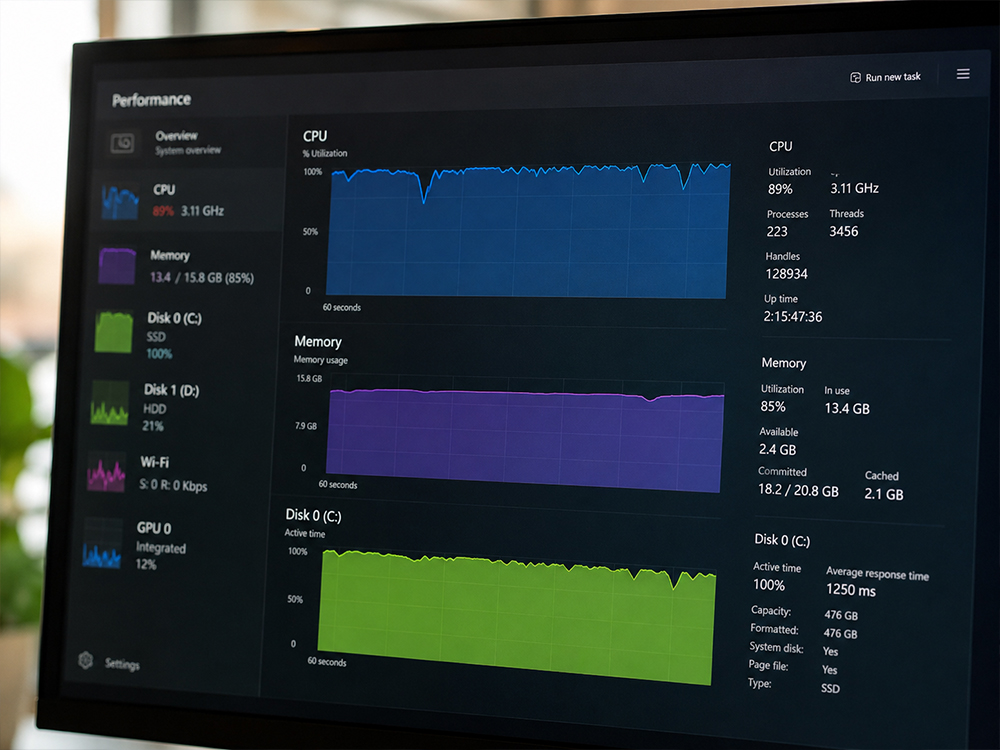Click the '% Utilization' label

pos(325,153)
